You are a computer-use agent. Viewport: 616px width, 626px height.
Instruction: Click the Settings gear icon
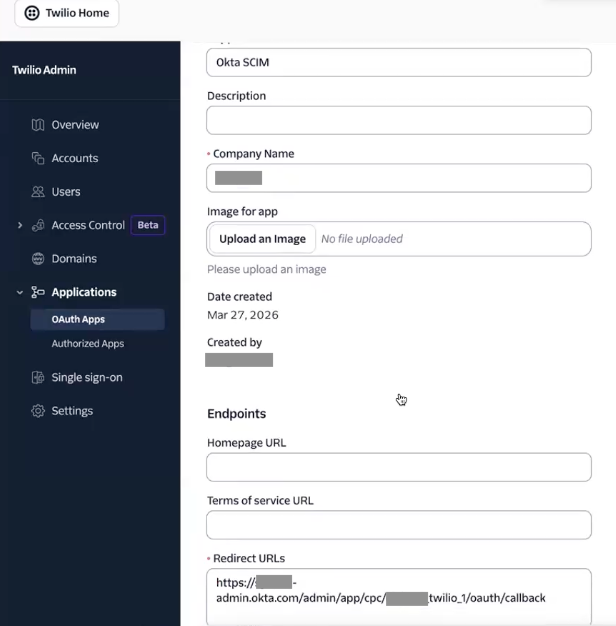pyautogui.click(x=38, y=411)
